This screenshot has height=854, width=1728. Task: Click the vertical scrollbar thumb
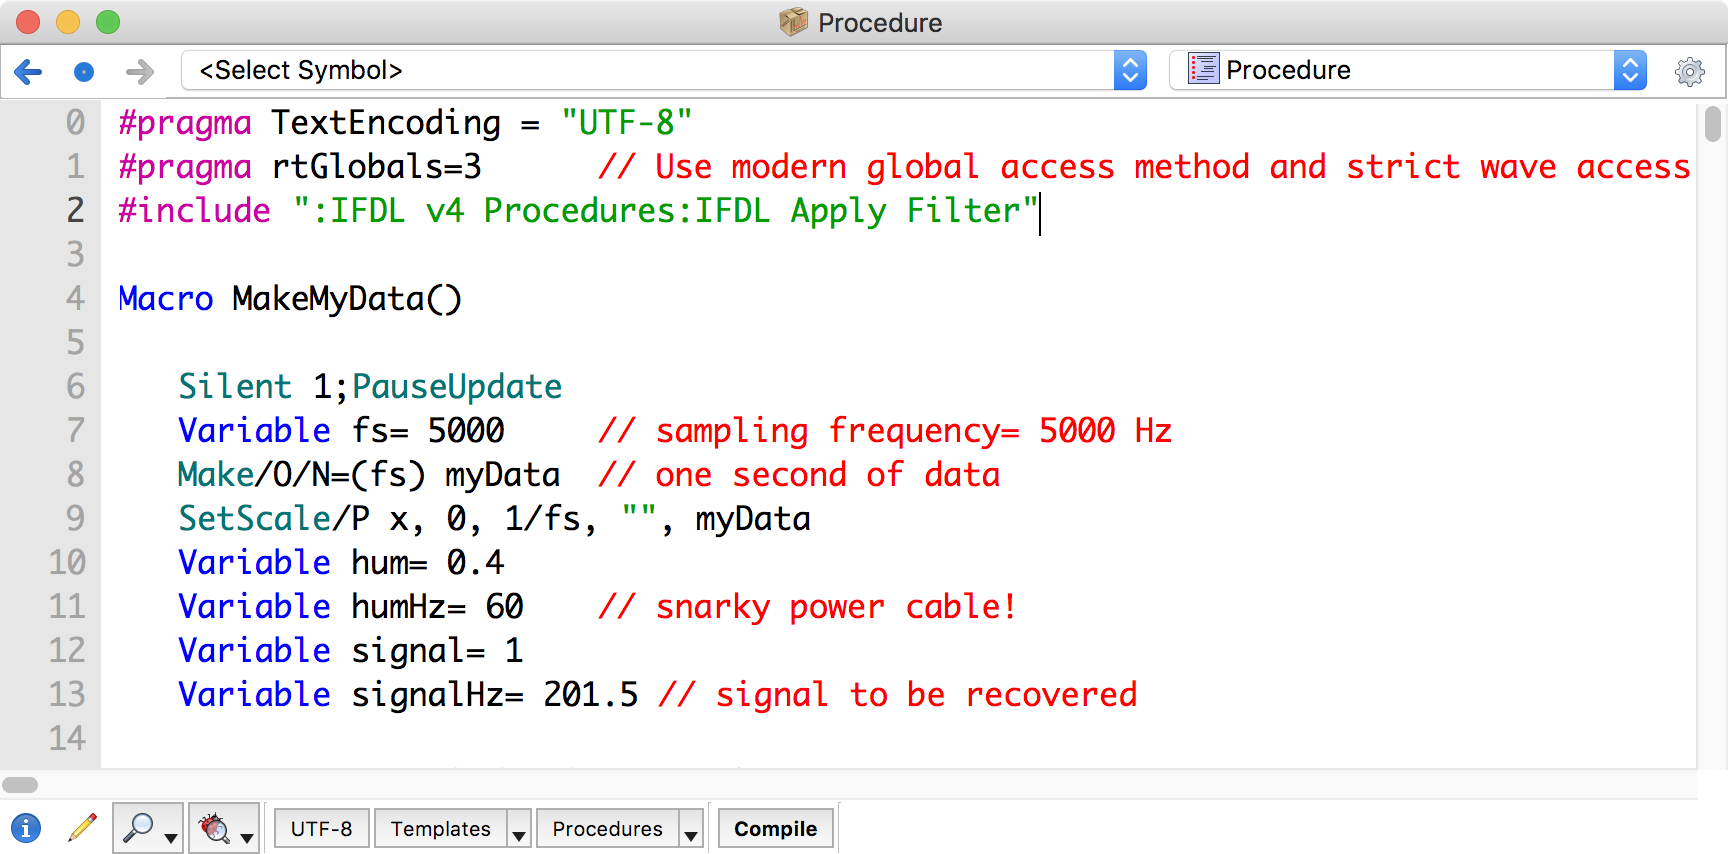point(1712,125)
